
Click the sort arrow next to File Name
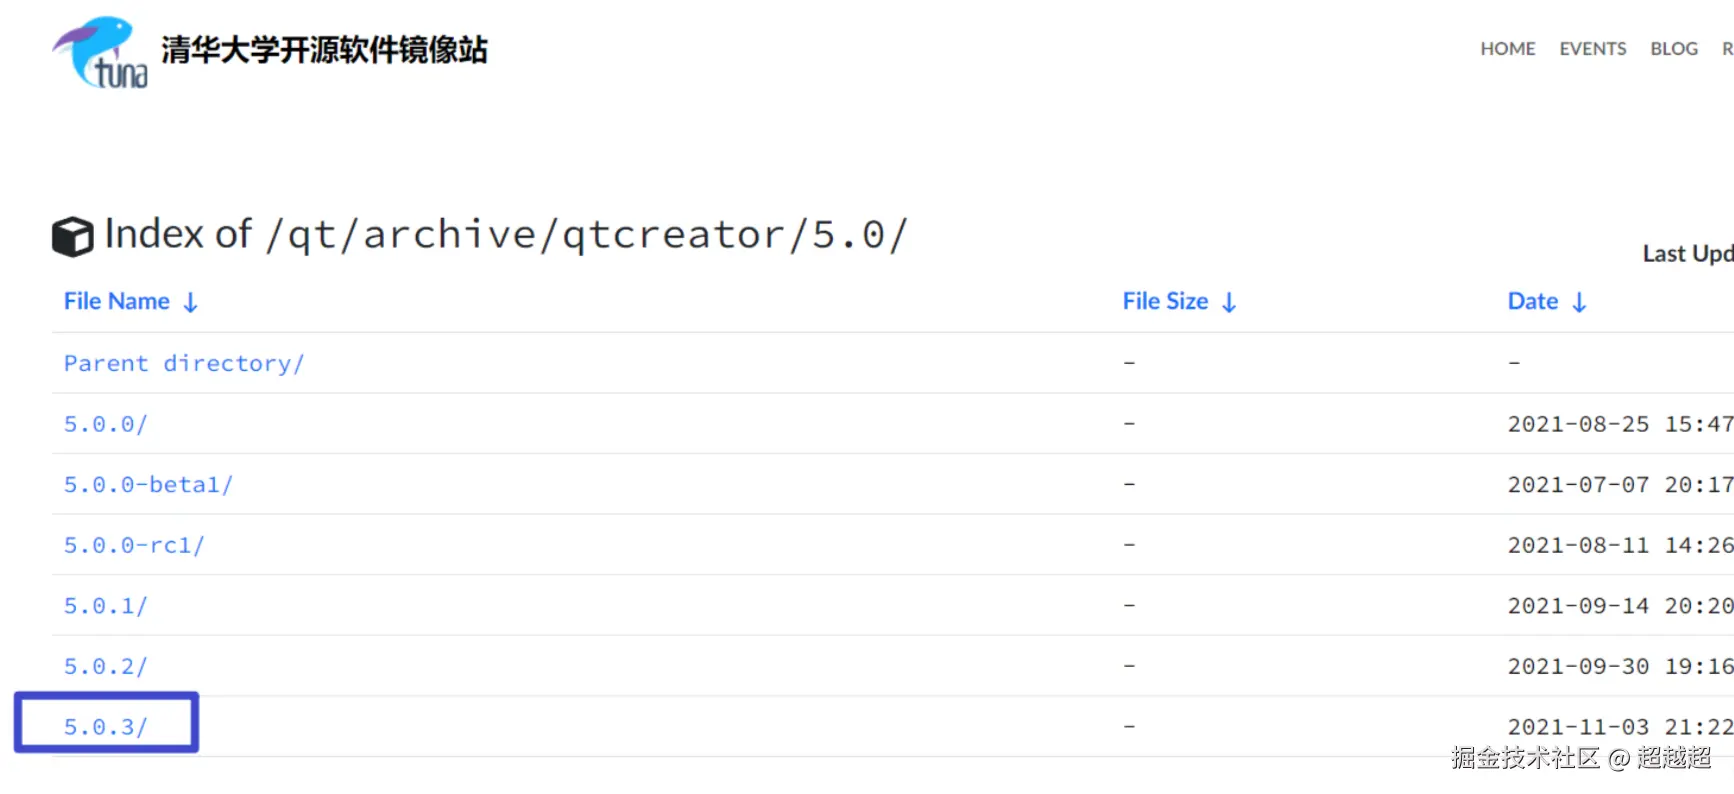pyautogui.click(x=191, y=303)
